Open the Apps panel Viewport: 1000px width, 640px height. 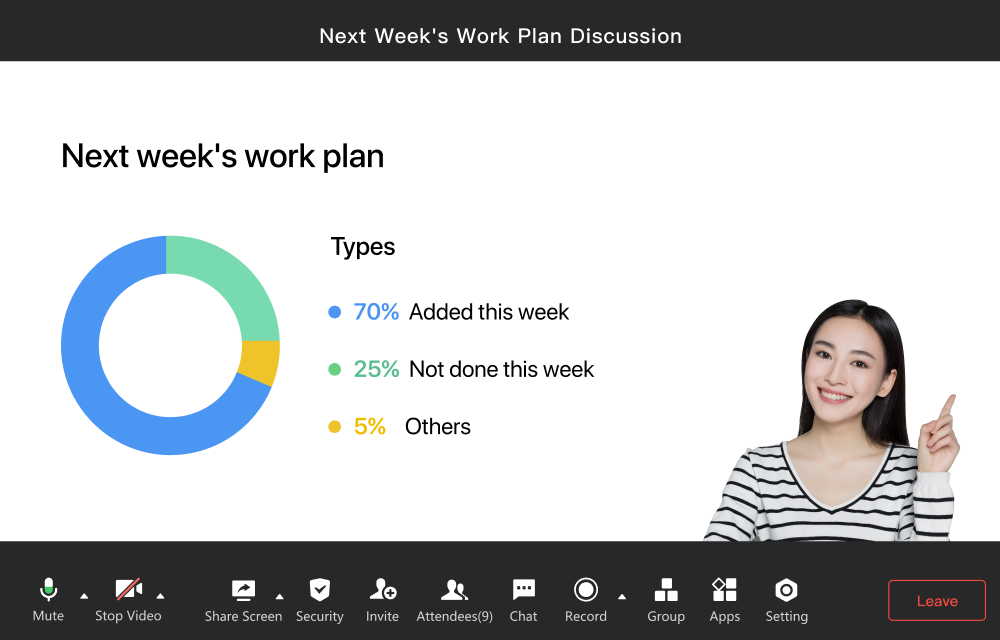pos(724,600)
